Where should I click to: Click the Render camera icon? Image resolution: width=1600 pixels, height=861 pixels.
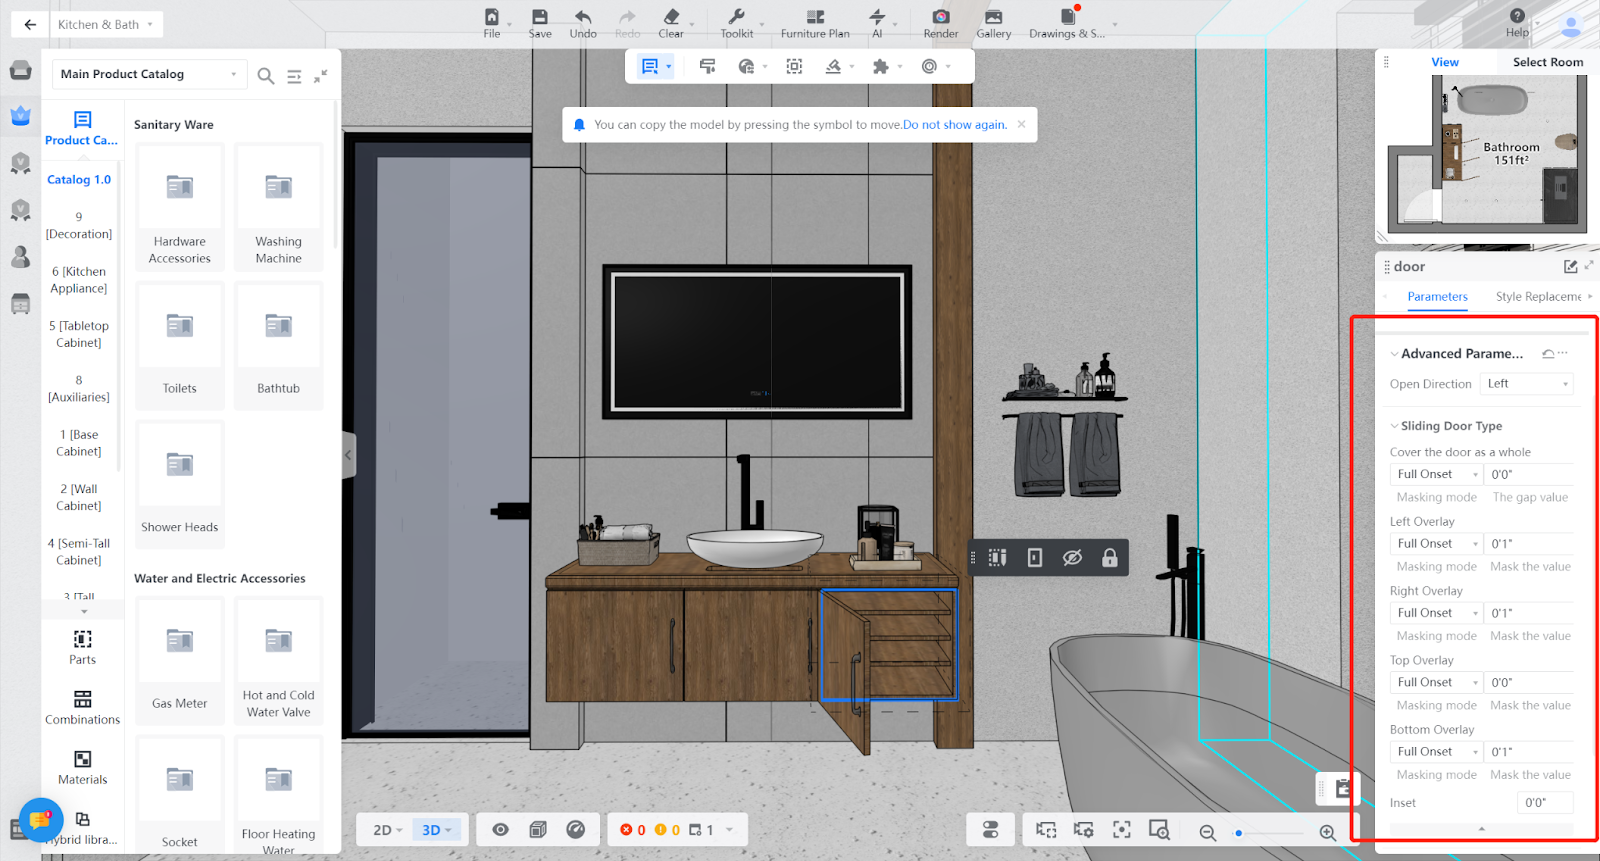(940, 17)
